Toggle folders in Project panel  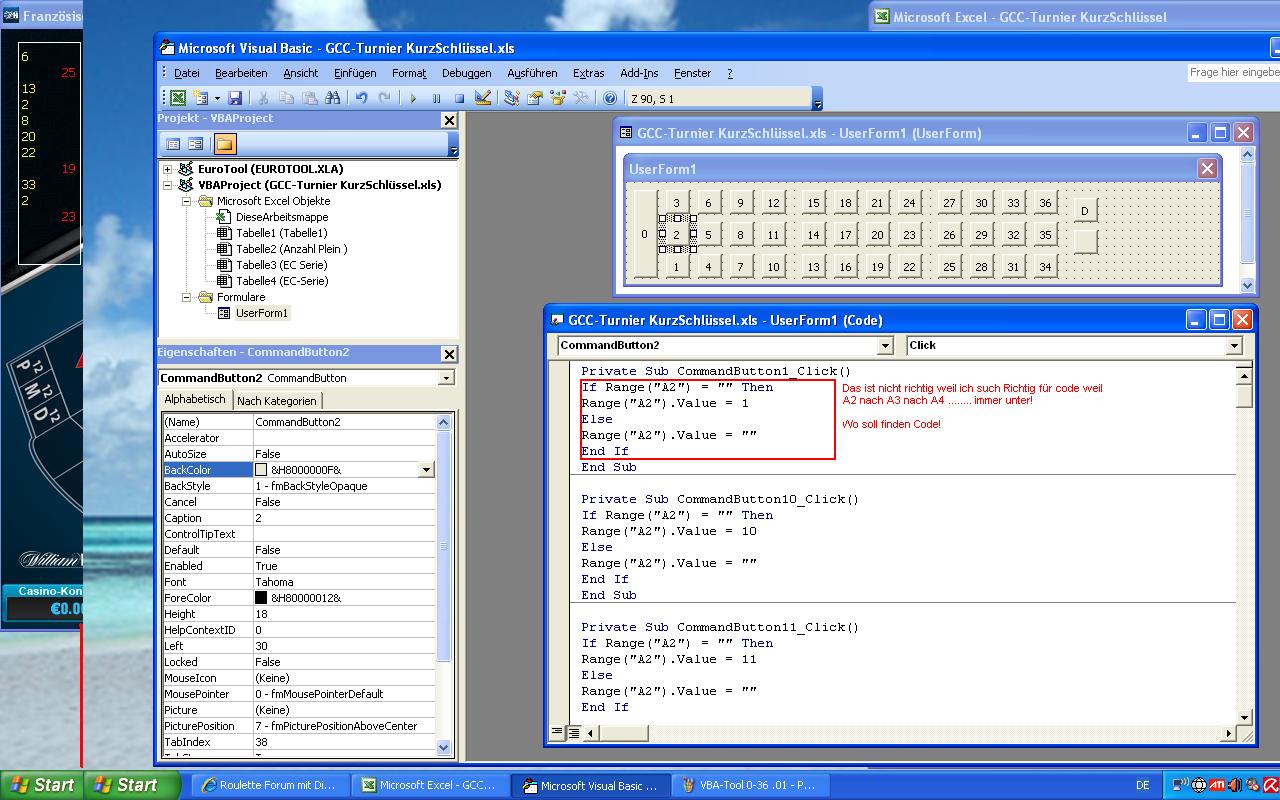[x=224, y=144]
